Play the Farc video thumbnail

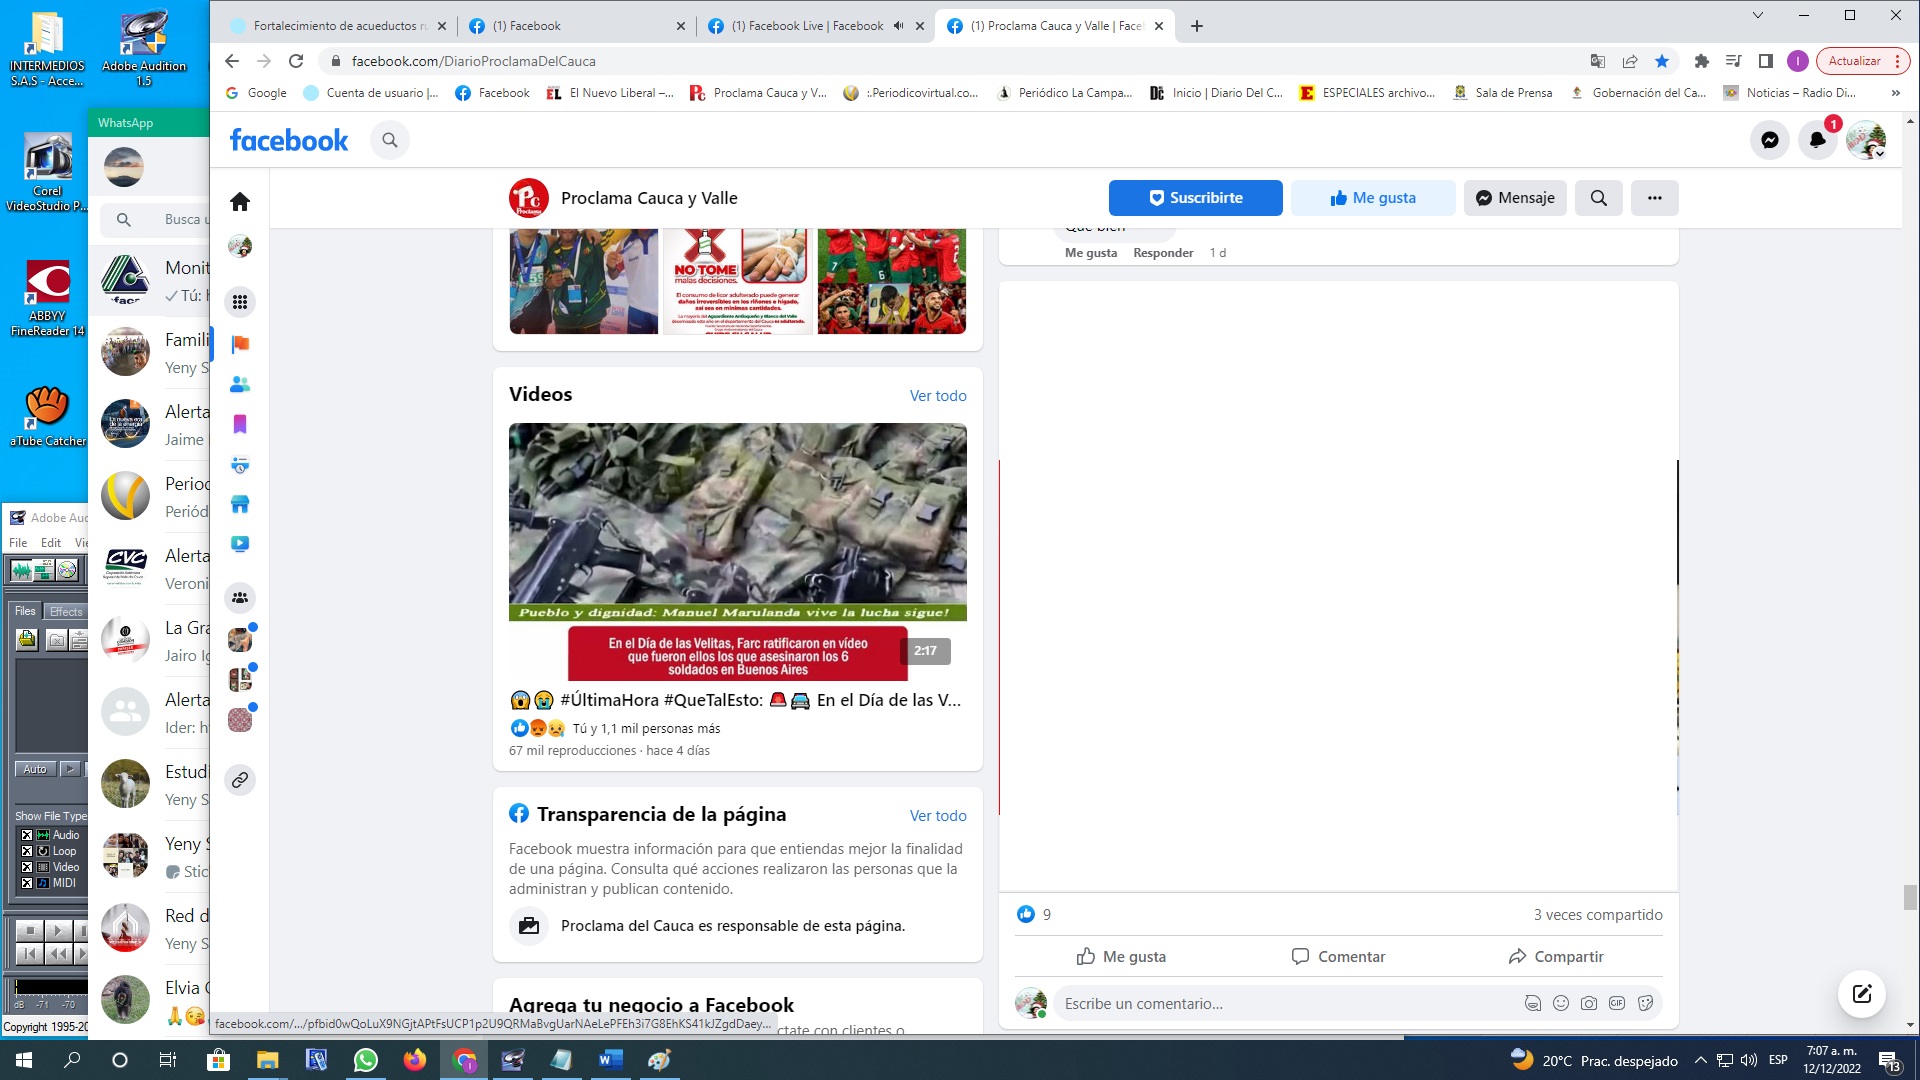click(738, 552)
